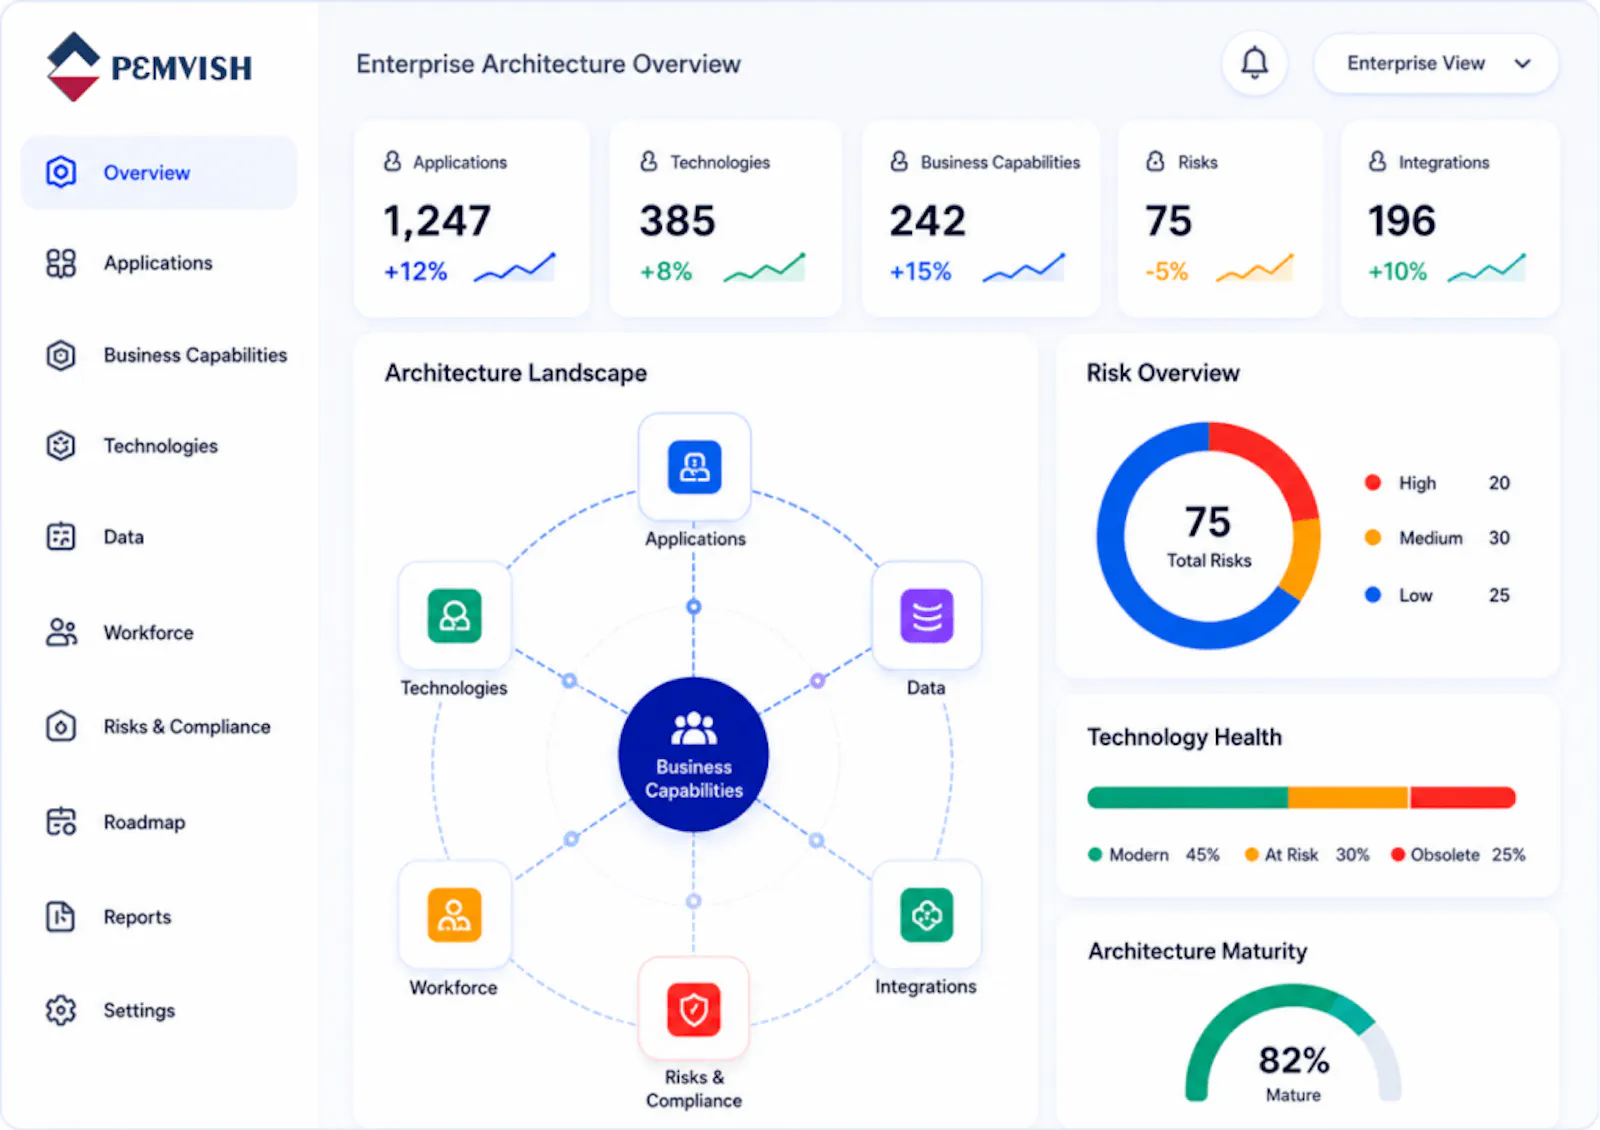The height and width of the screenshot is (1130, 1600).
Task: Click the Applications stat card icon
Action: [x=392, y=161]
